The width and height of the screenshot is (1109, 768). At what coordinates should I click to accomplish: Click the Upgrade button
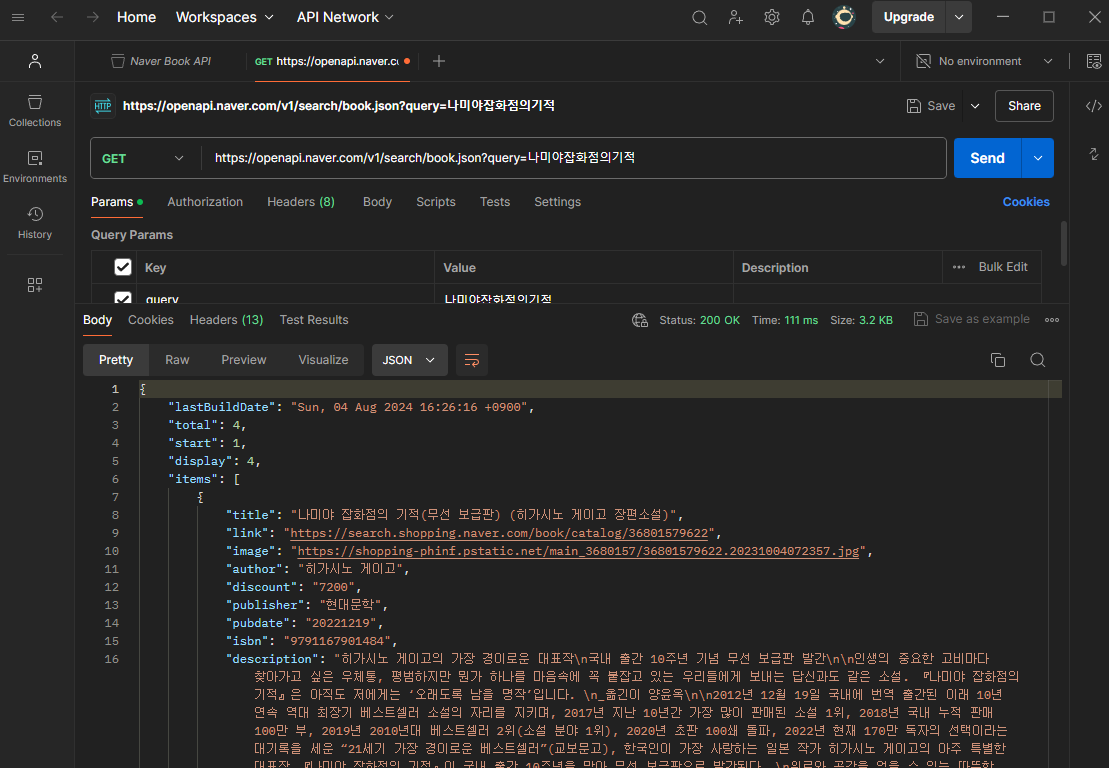(x=908, y=17)
